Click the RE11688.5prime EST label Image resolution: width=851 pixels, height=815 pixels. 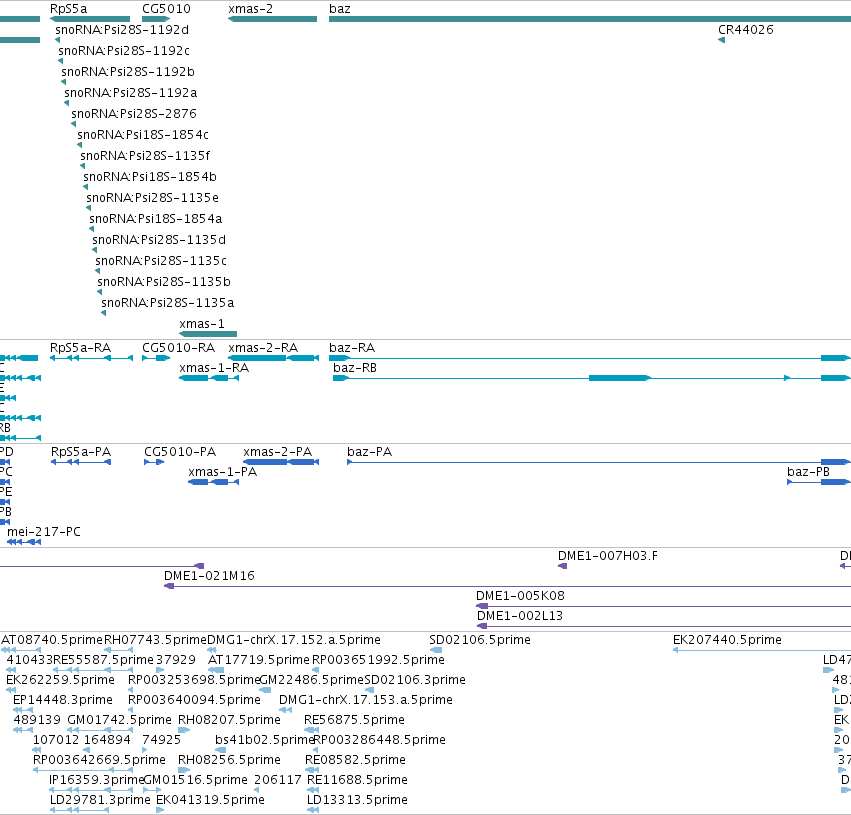357,780
